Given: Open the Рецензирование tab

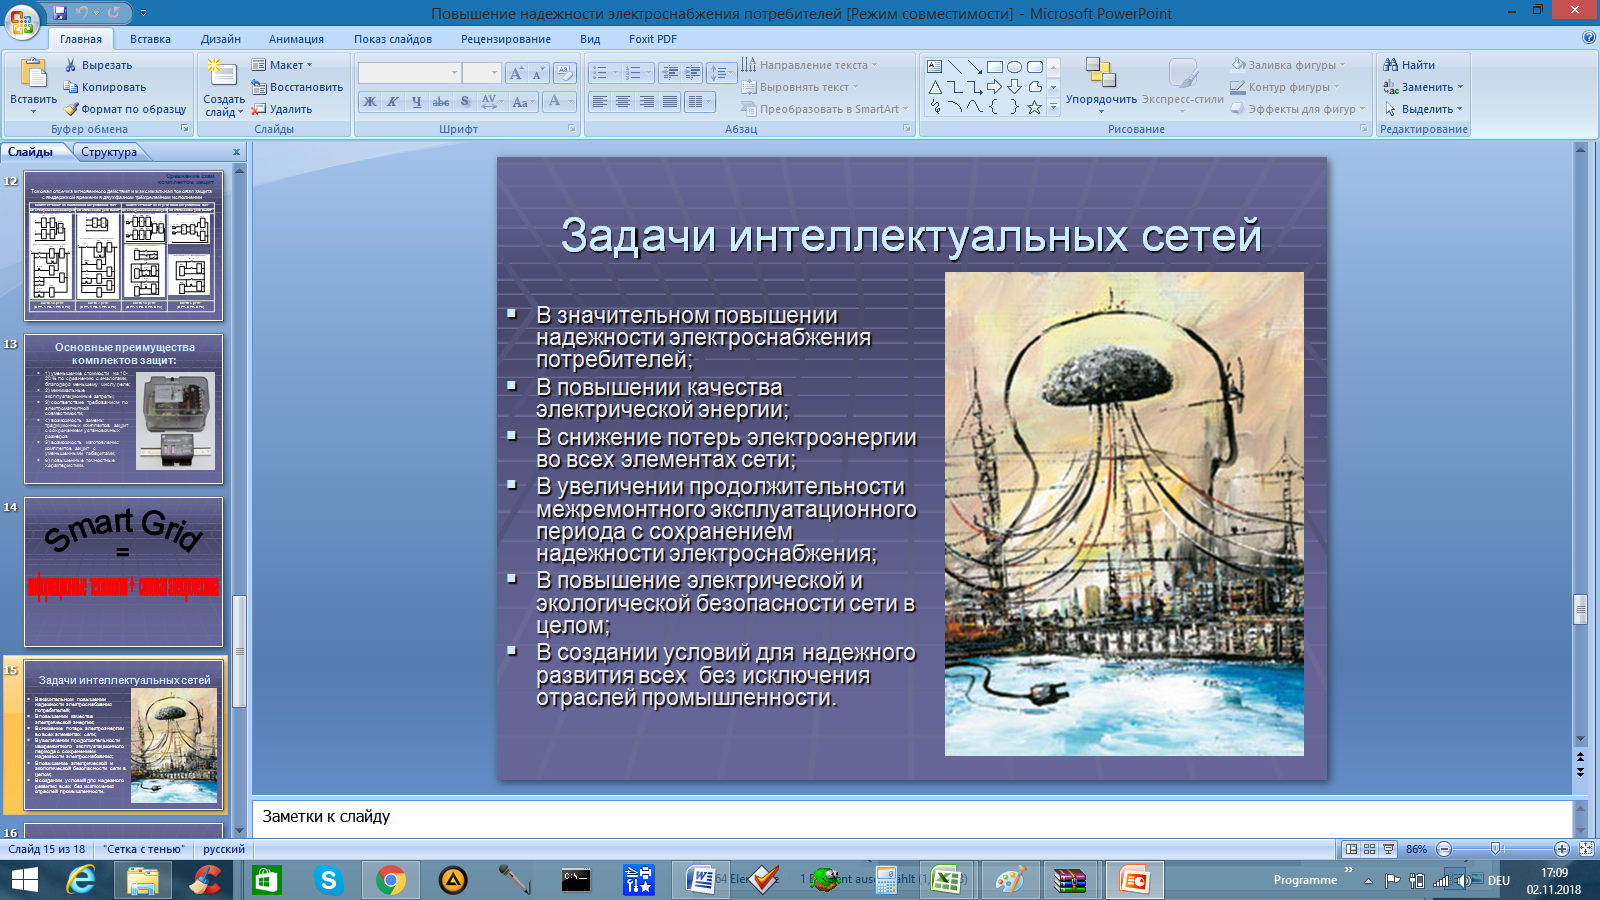Looking at the screenshot, I should point(506,39).
